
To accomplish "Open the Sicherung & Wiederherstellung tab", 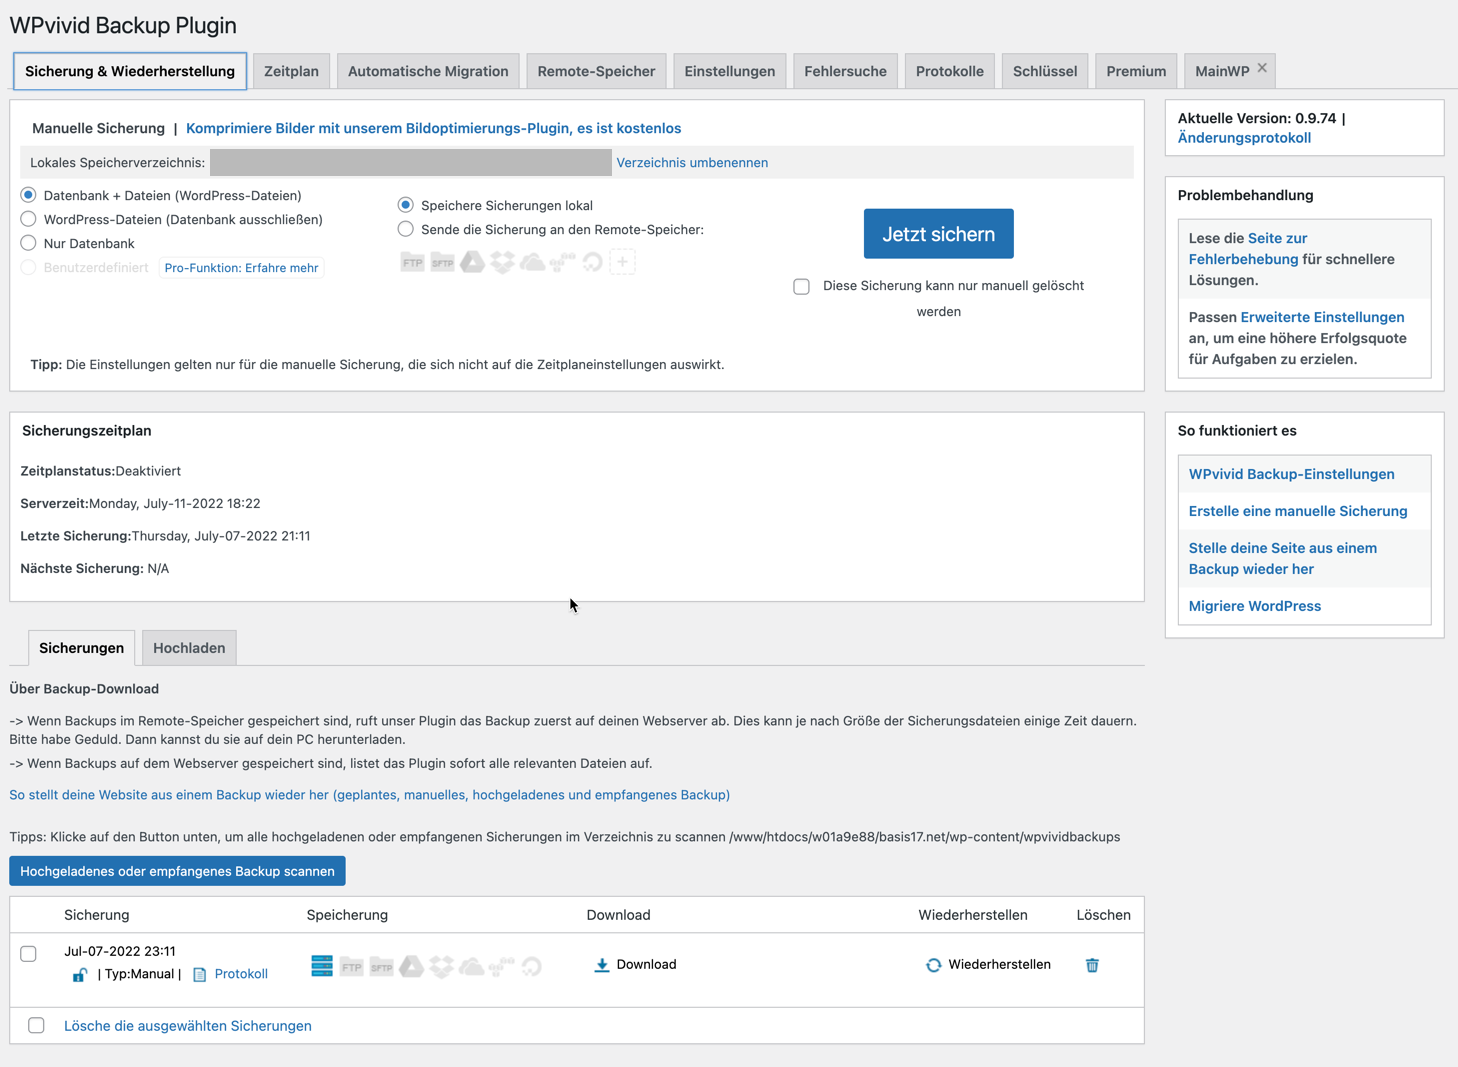I will pyautogui.click(x=130, y=71).
